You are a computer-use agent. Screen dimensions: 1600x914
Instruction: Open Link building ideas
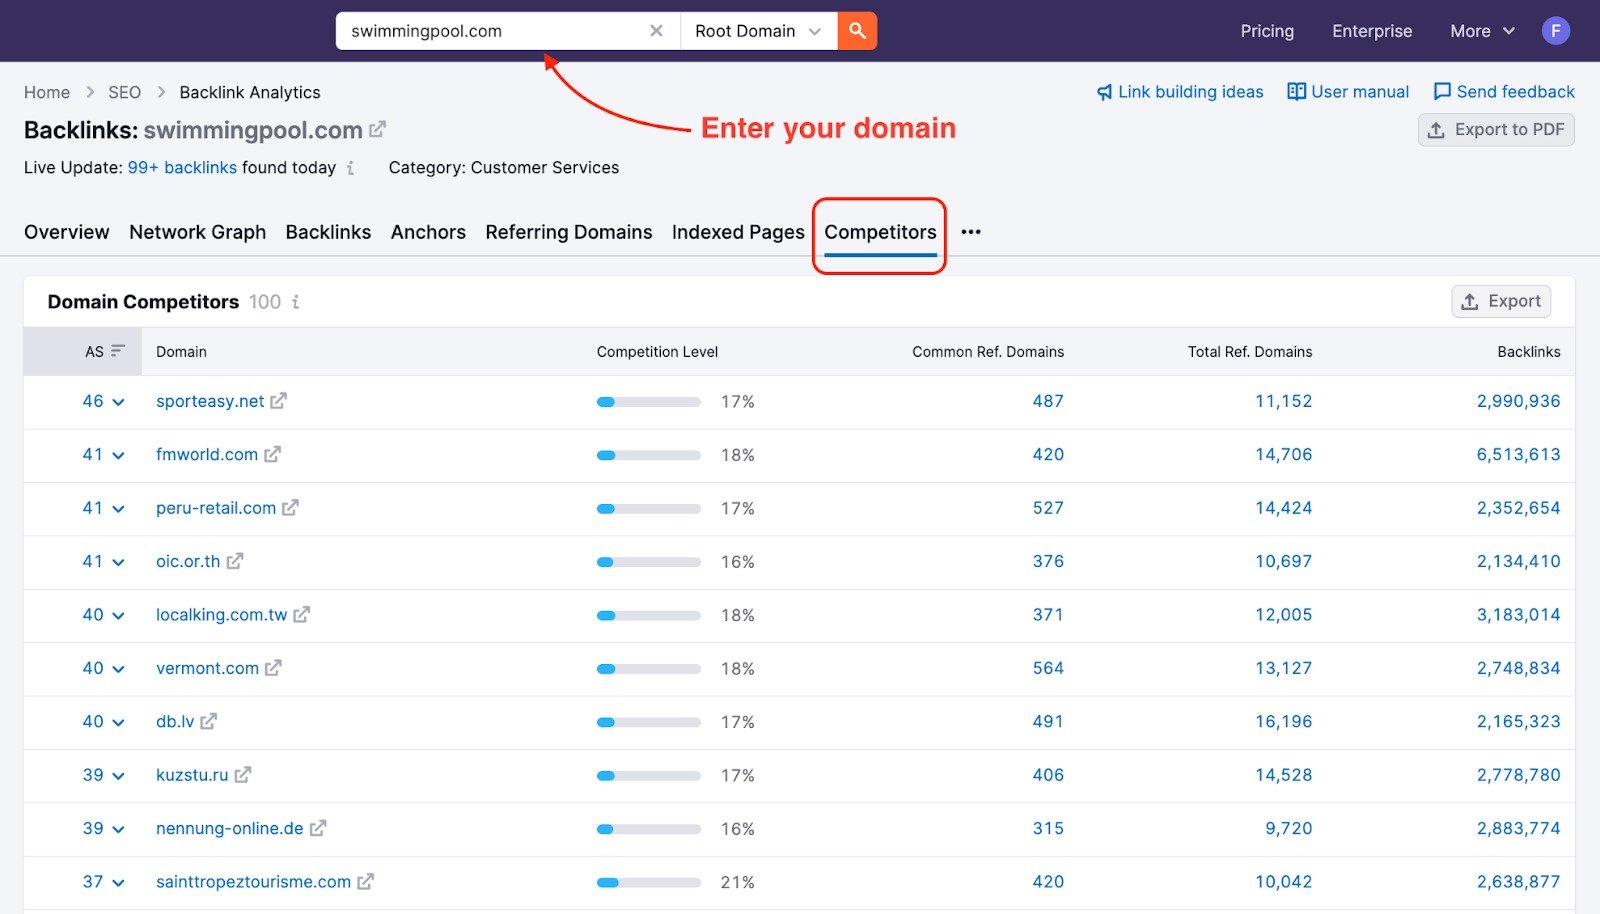point(1189,91)
